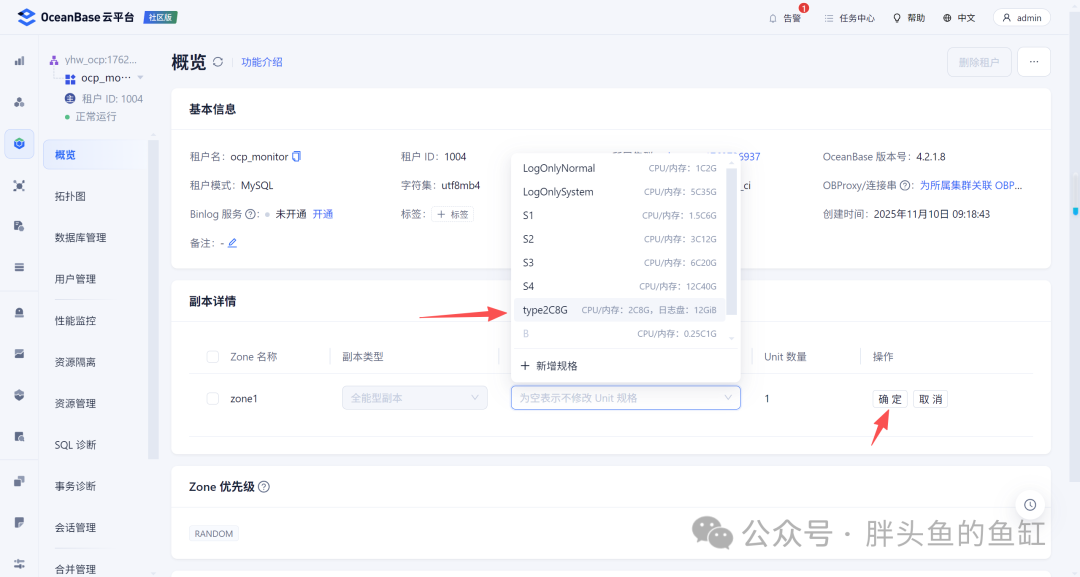This screenshot has width=1080, height=577.
Task: Go to 拓扑图 in side menu
Action: coord(70,196)
